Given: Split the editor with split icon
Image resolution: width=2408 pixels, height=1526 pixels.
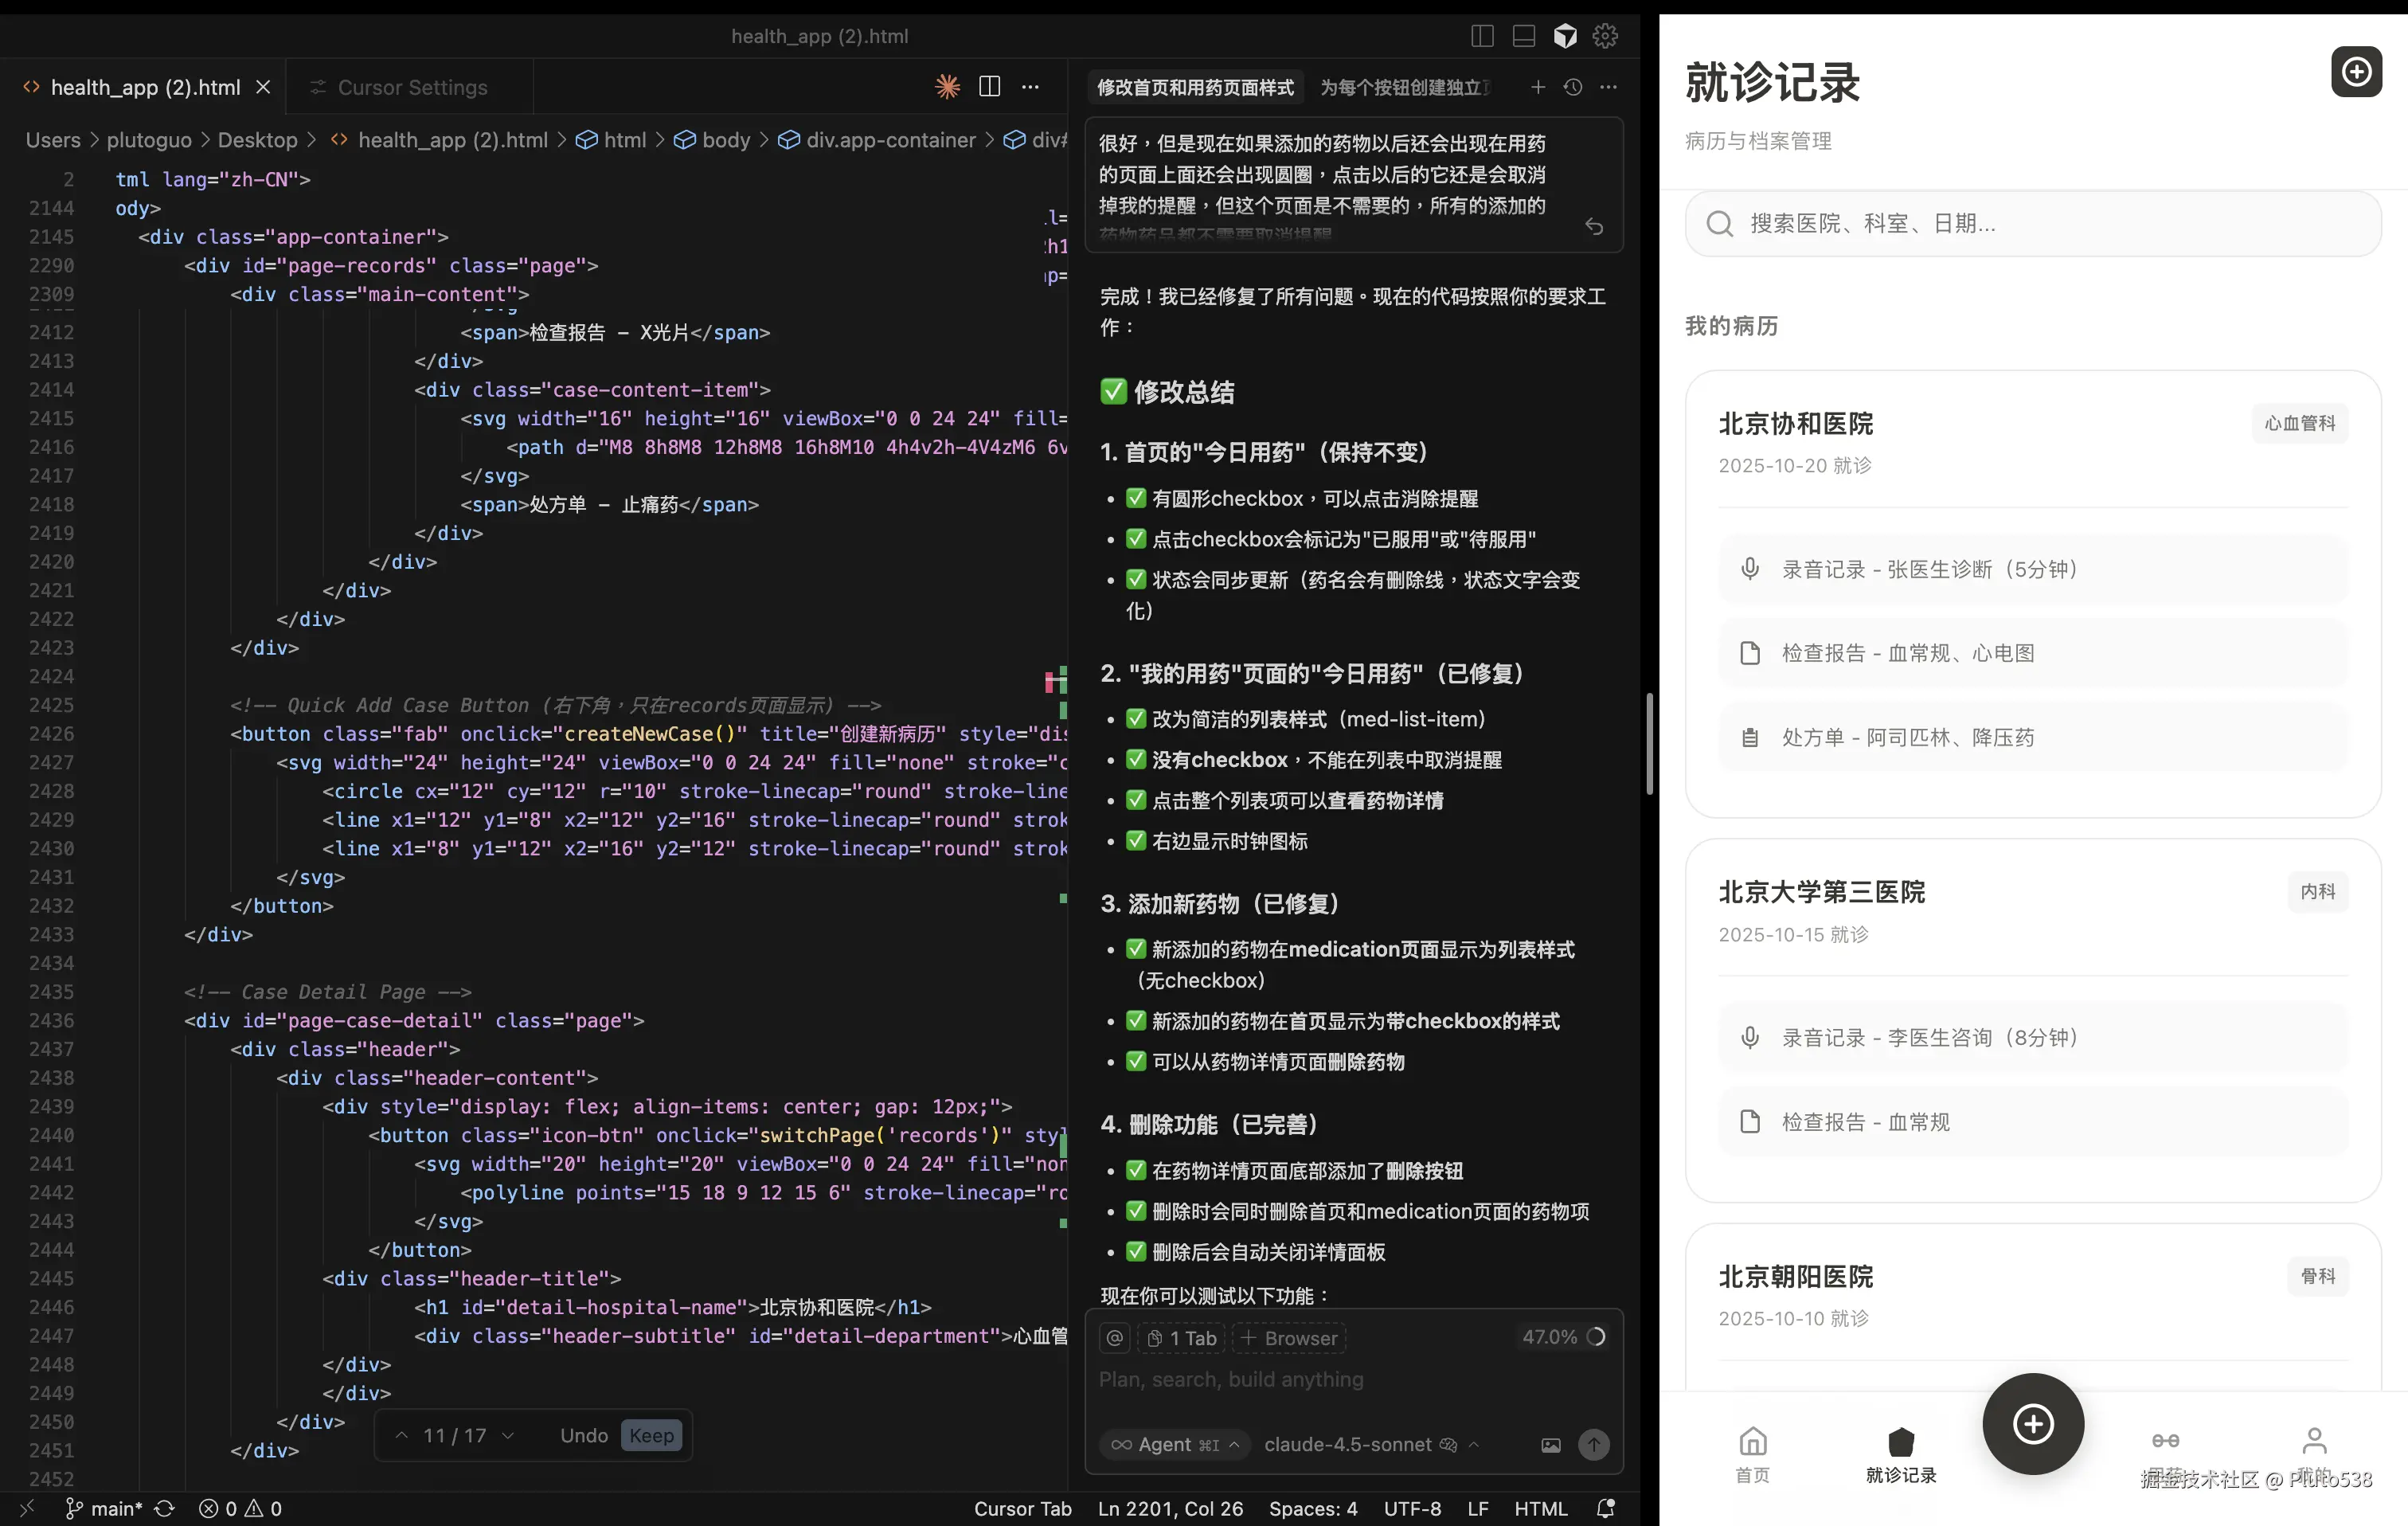Looking at the screenshot, I should tap(989, 87).
